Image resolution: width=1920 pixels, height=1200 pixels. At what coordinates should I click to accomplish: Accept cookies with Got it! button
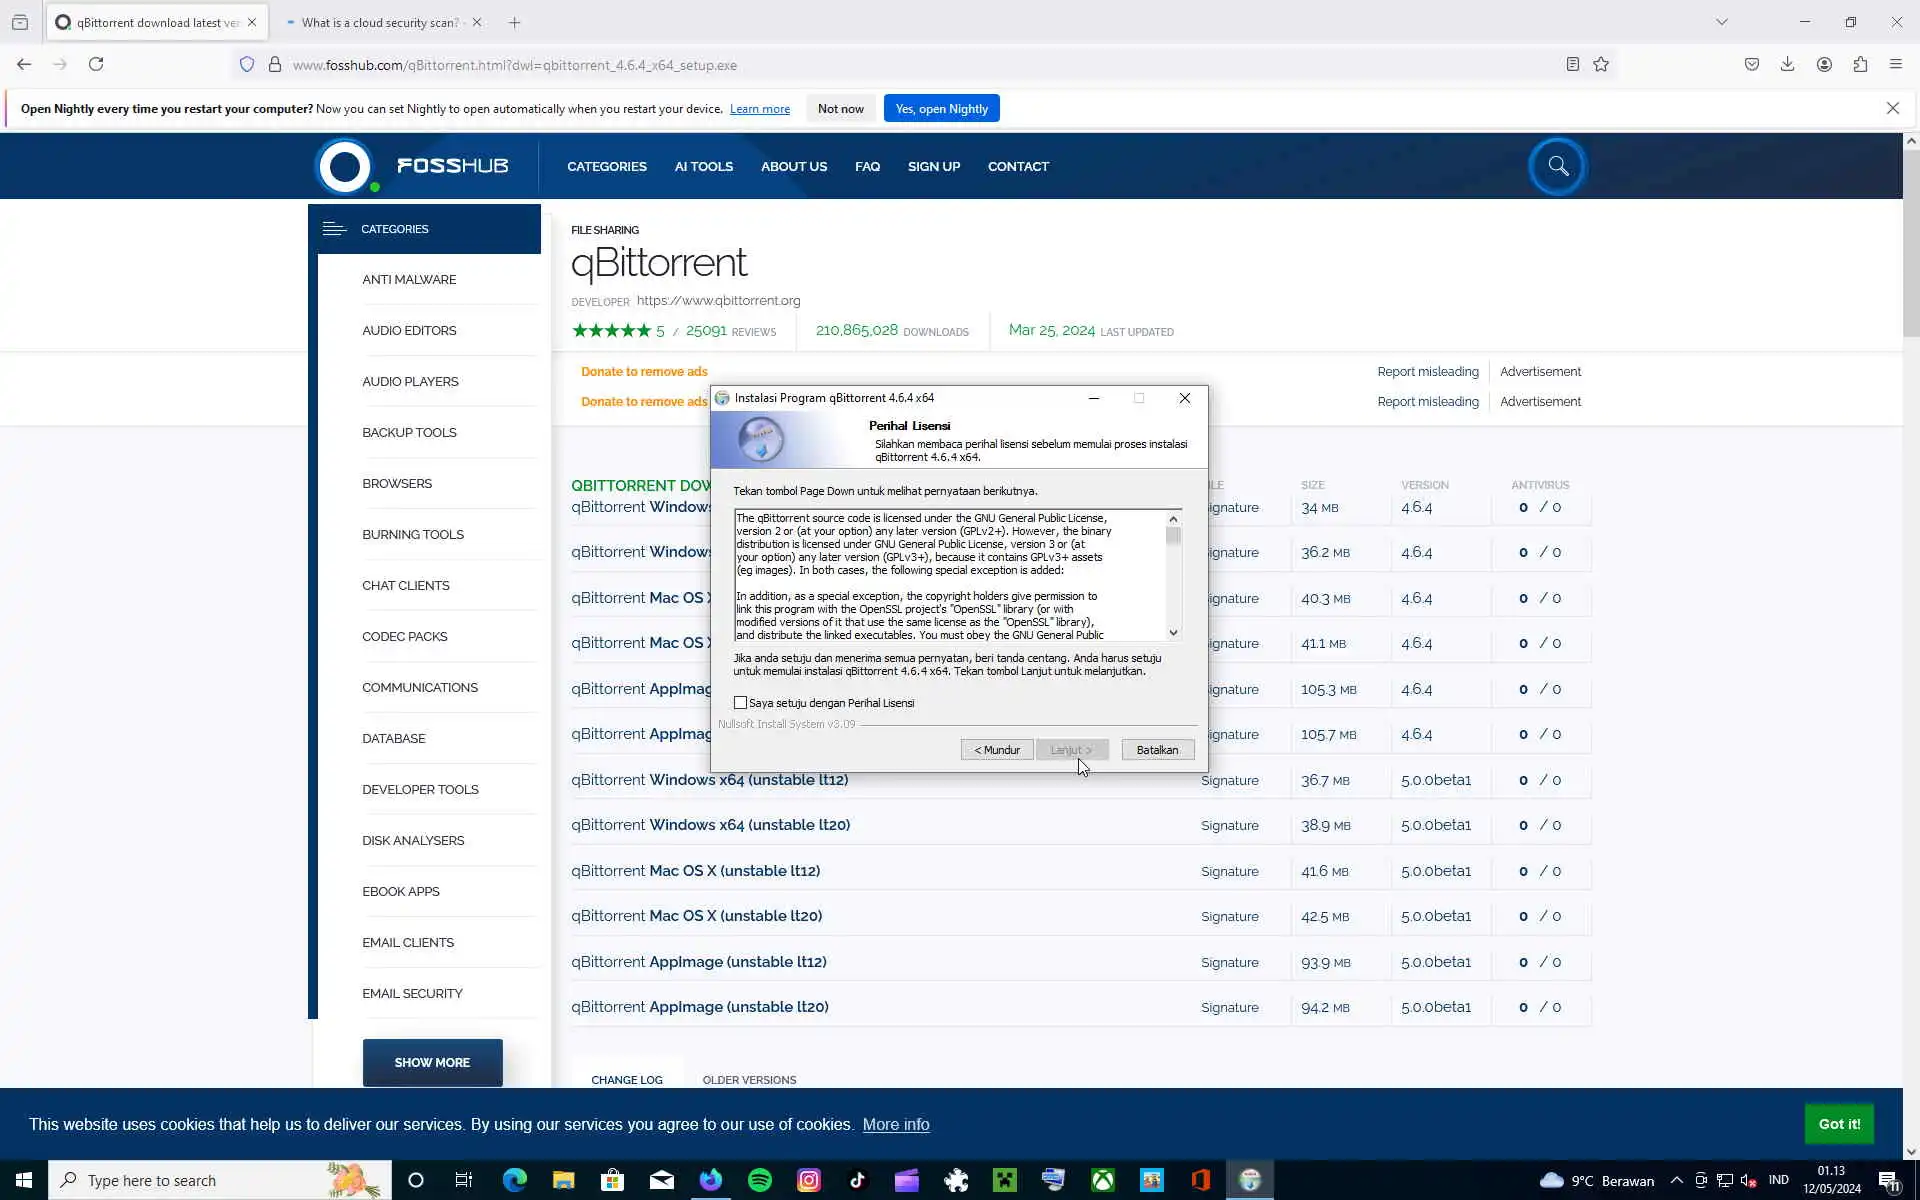(x=1838, y=1124)
